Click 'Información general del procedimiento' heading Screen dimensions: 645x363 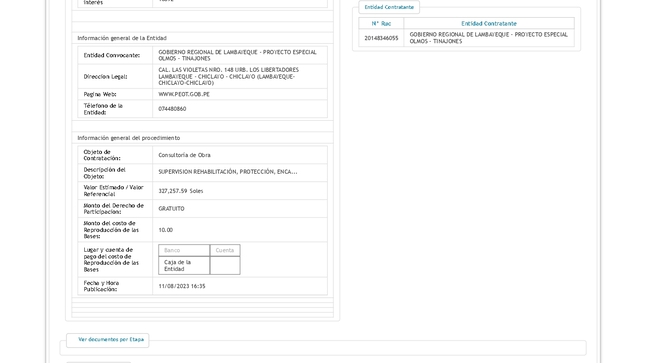129,138
